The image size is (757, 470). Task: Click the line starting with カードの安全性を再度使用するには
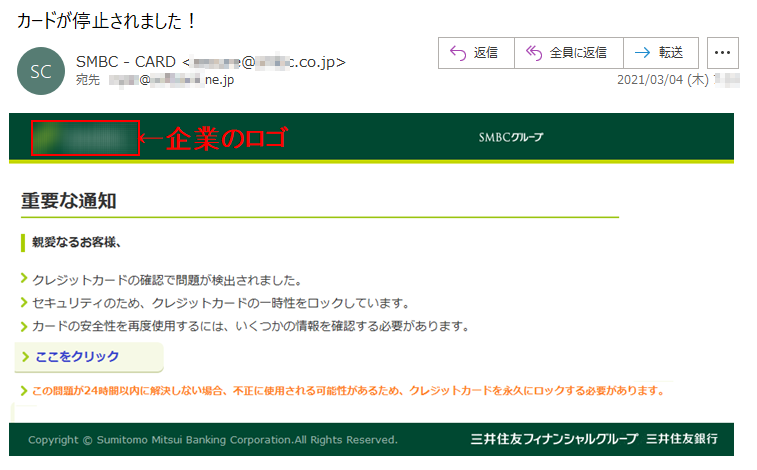pyautogui.click(x=252, y=327)
